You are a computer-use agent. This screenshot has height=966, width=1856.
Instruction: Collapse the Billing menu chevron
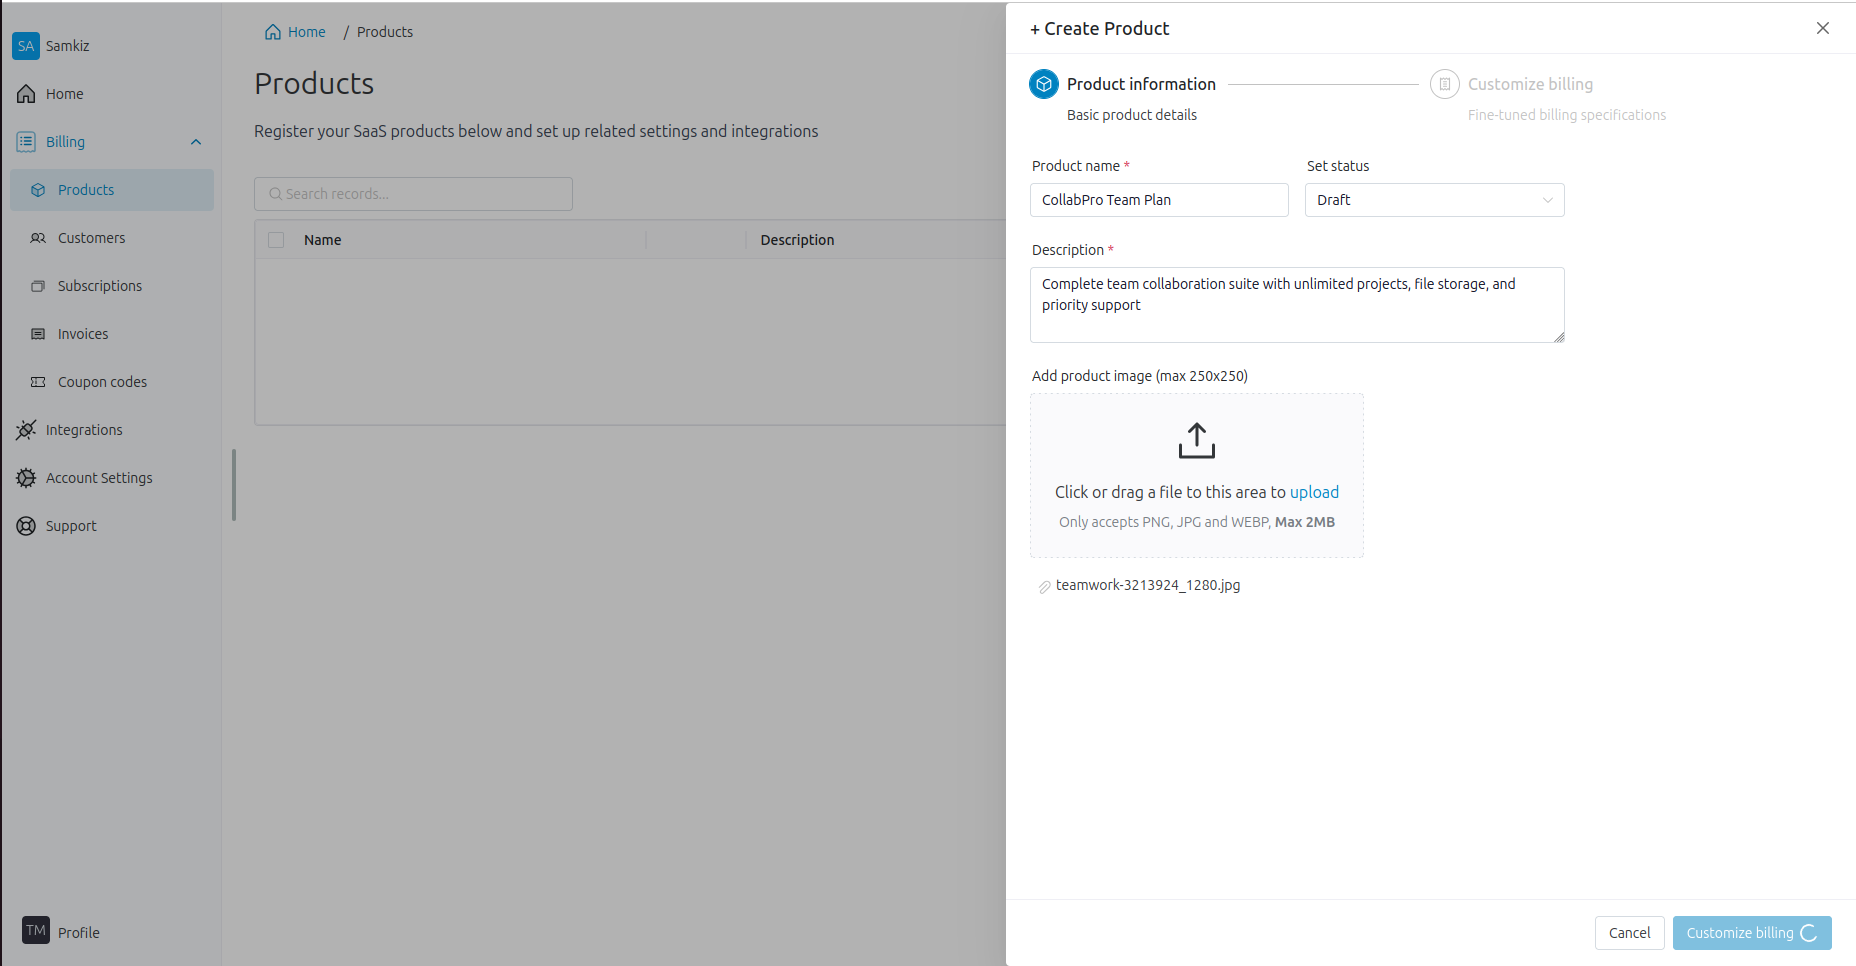(196, 142)
